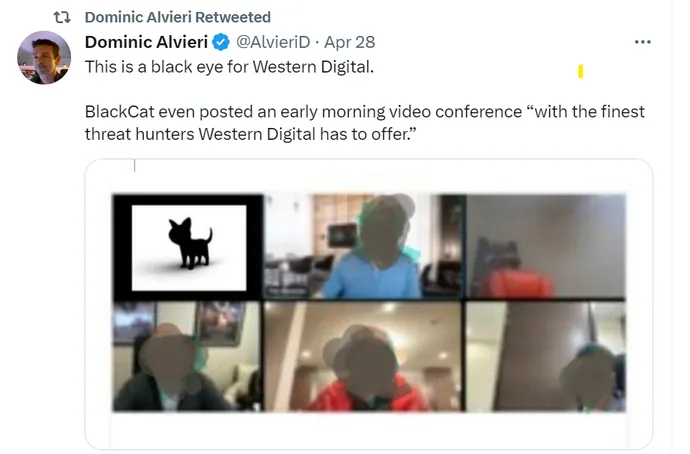Click the blue hoodie participant tile
The height and width of the screenshot is (454, 690).
(x=365, y=246)
